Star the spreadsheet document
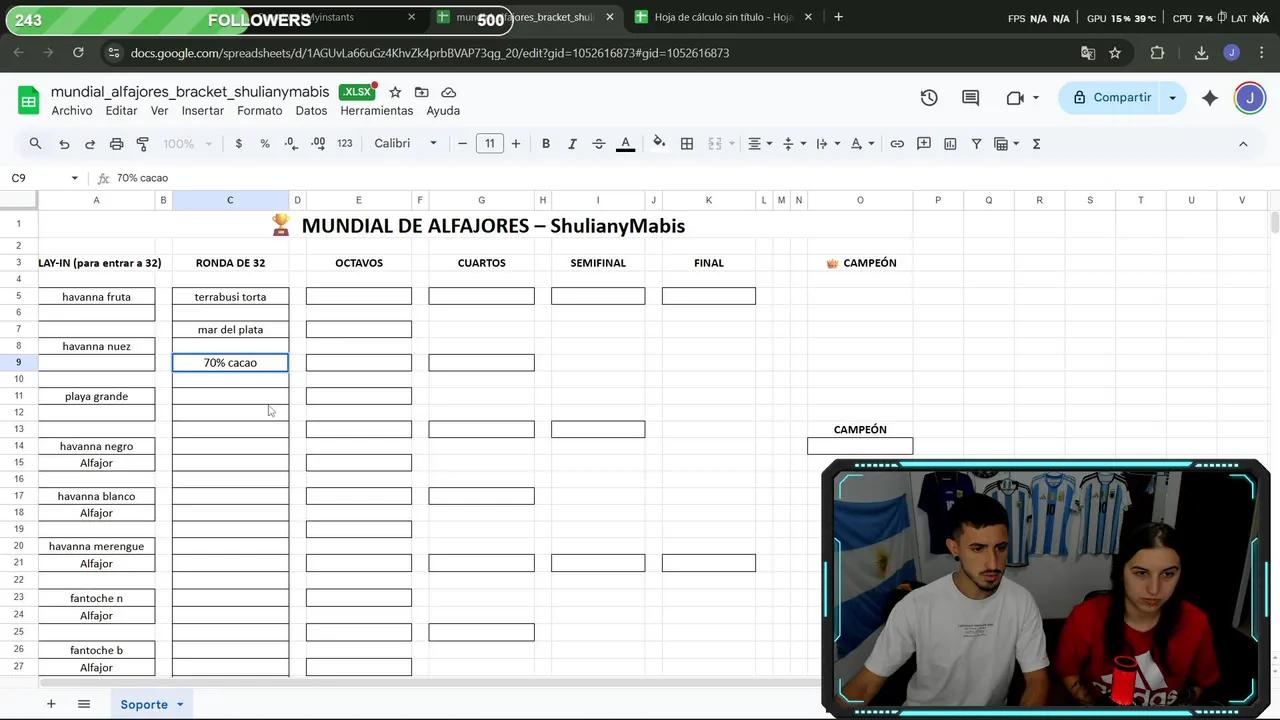 [395, 92]
